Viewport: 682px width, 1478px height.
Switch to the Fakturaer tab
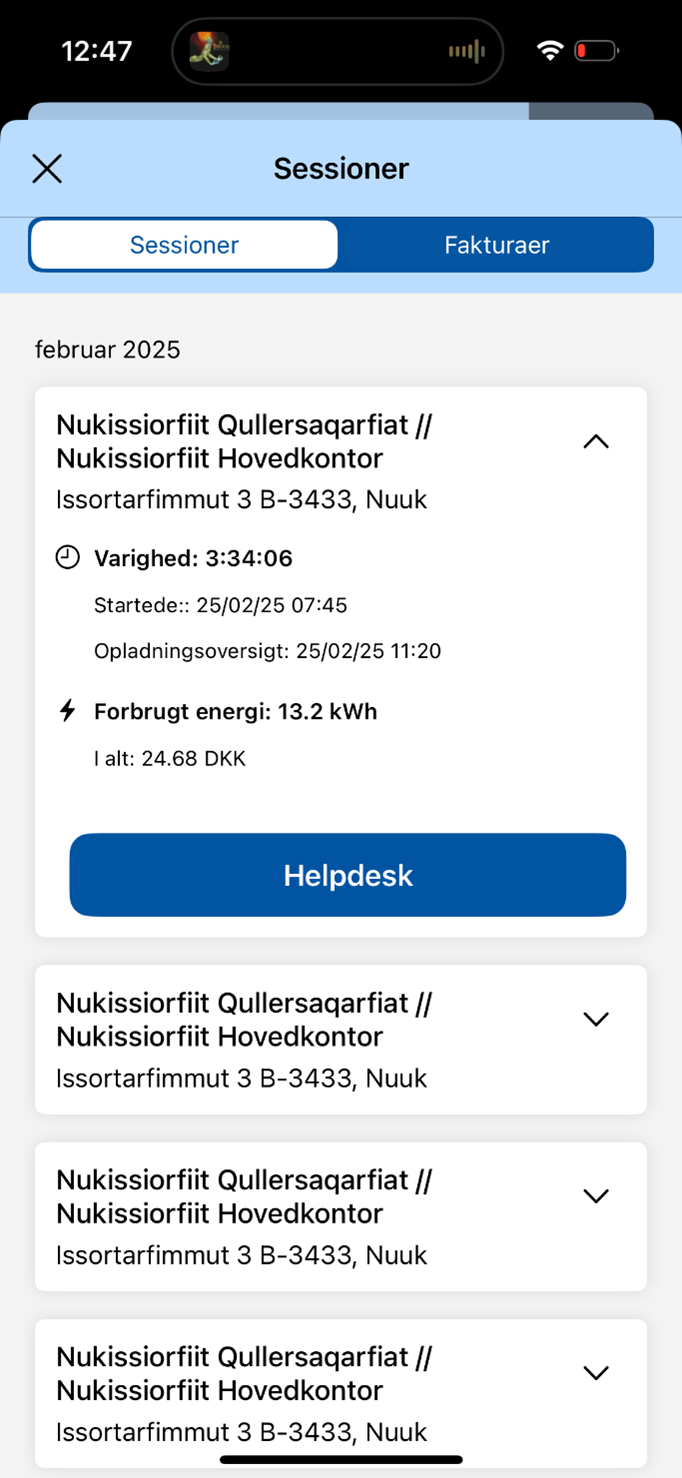point(496,245)
